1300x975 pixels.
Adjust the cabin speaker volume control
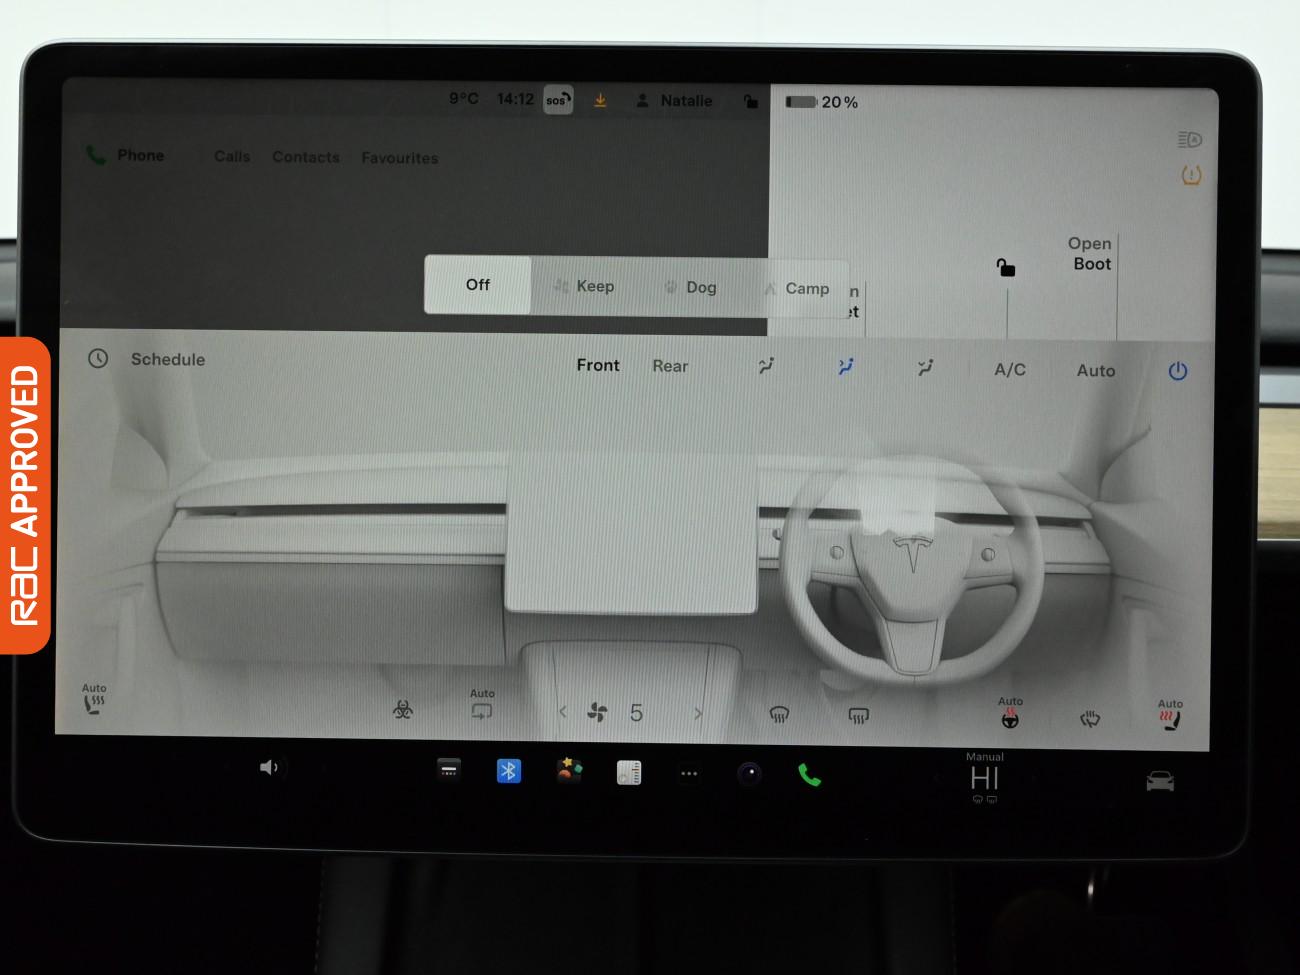click(269, 768)
